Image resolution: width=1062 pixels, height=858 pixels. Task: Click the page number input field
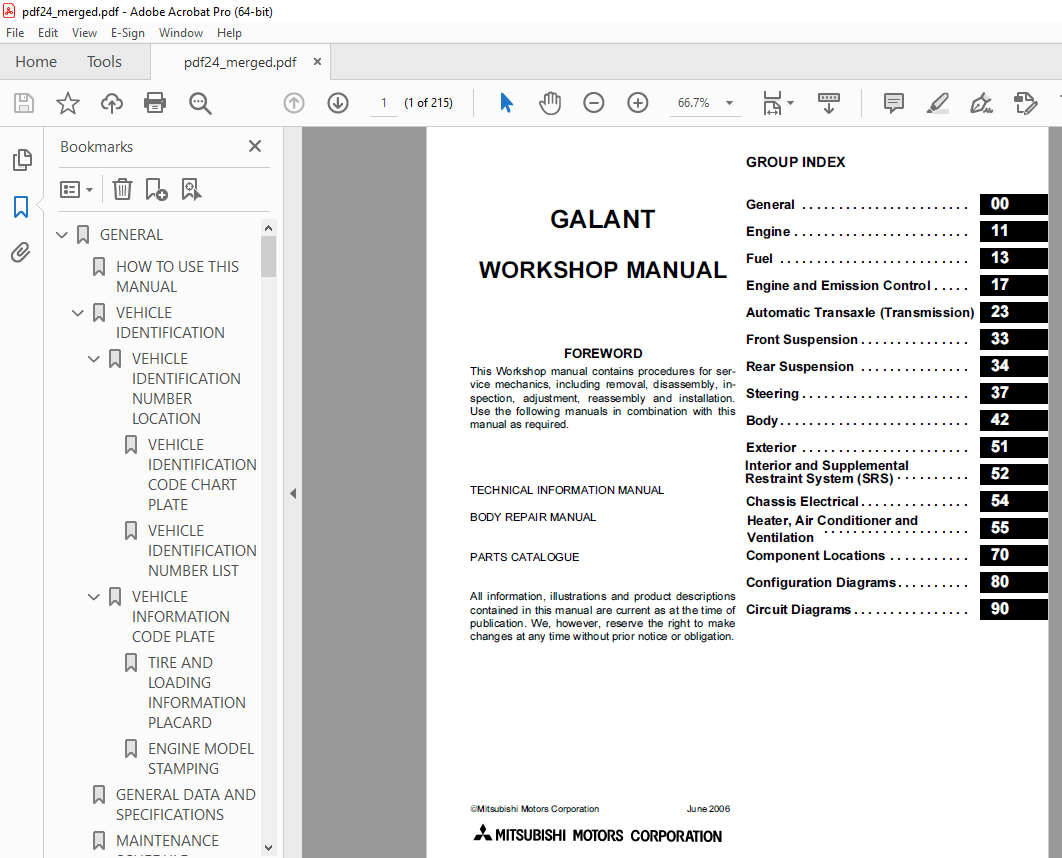tap(383, 103)
